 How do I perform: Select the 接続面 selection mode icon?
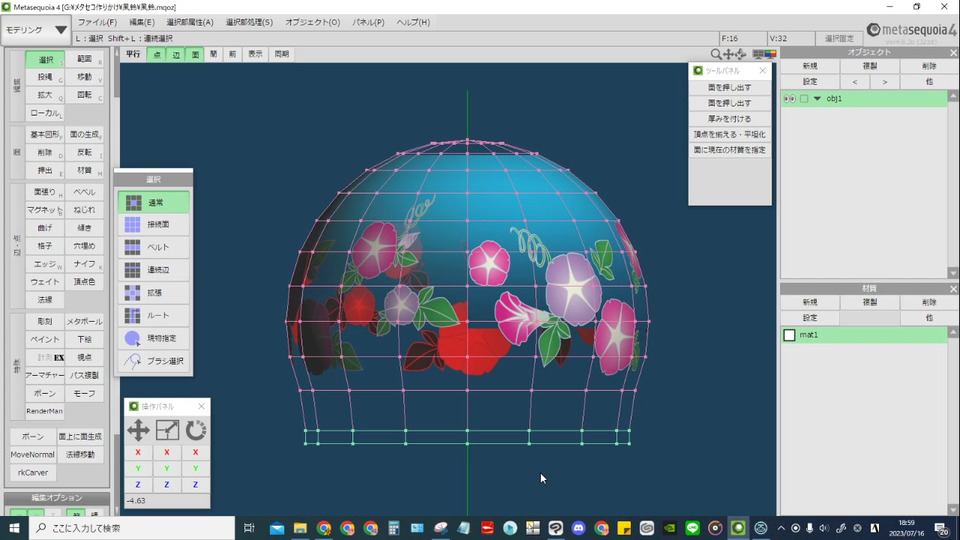[x=132, y=225]
